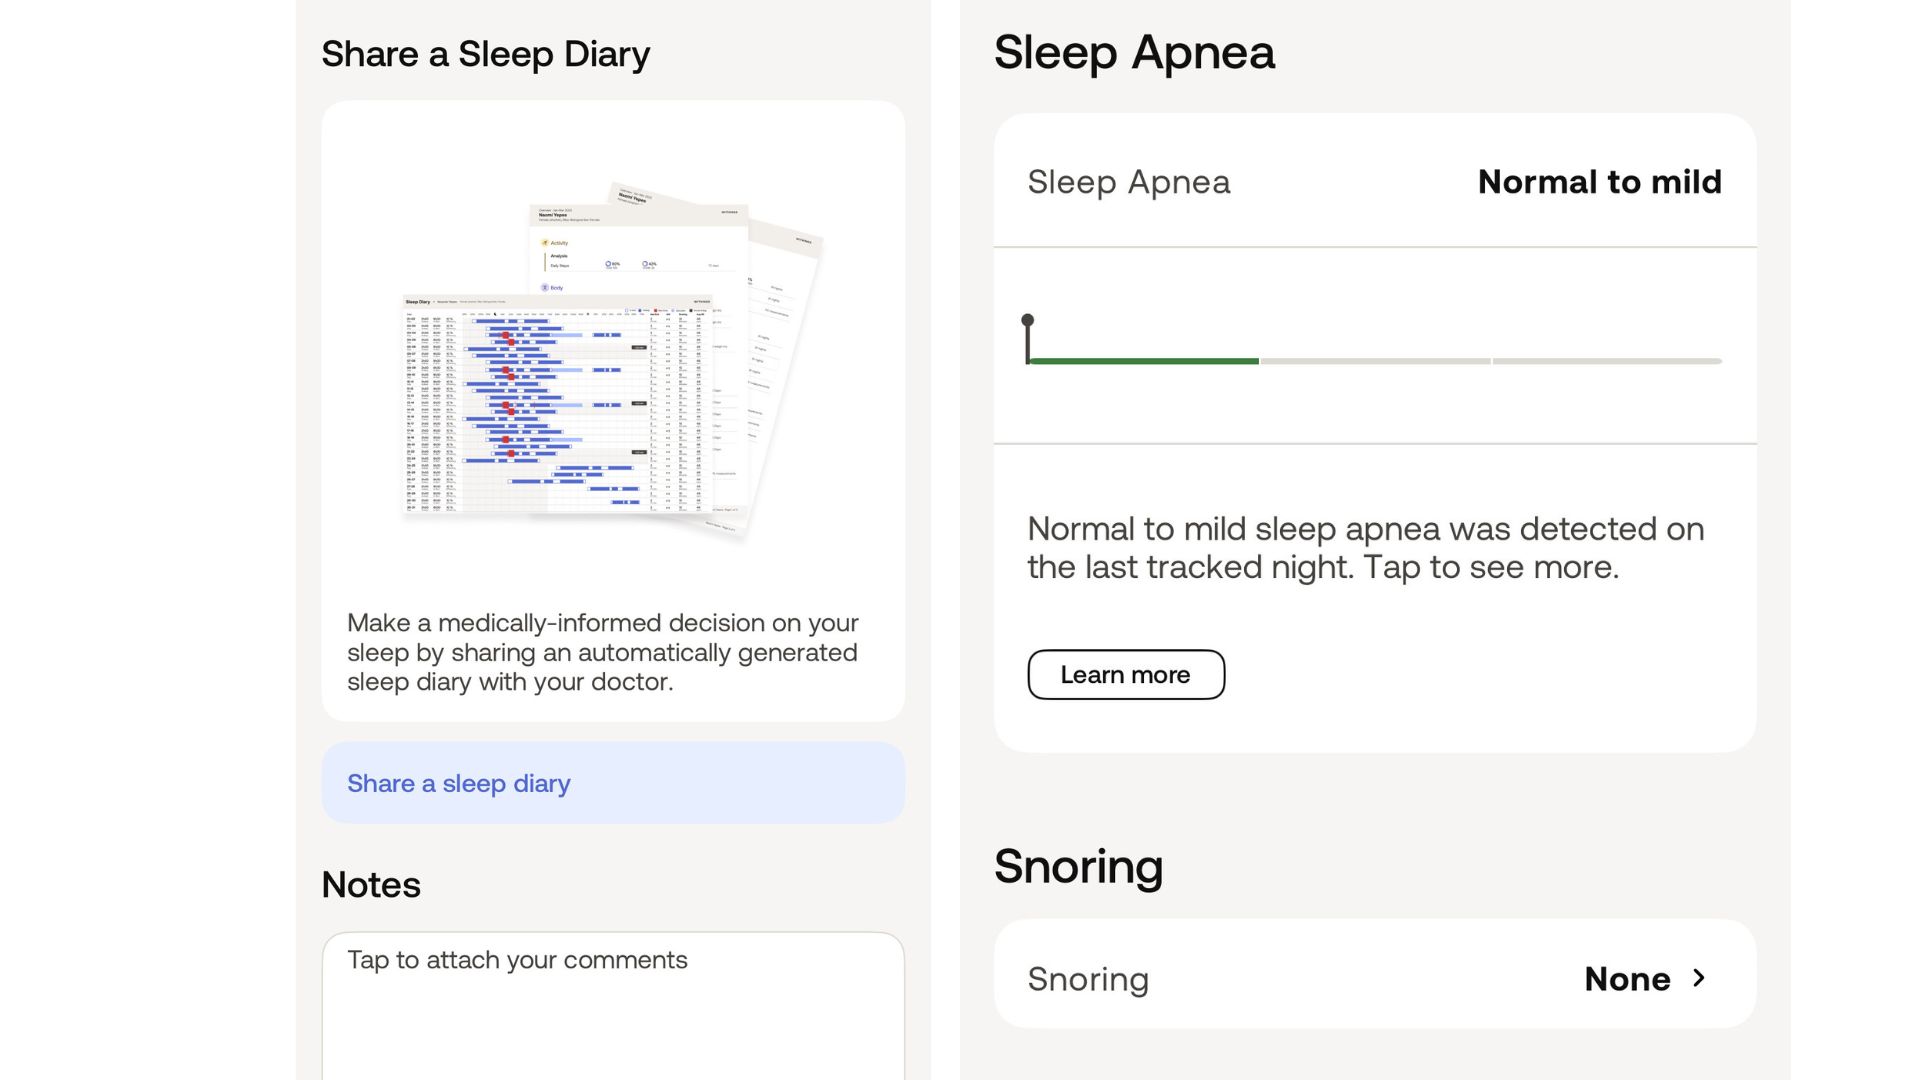This screenshot has height=1080, width=1920.
Task: Click the green segment of apnea bar
Action: tap(1143, 361)
